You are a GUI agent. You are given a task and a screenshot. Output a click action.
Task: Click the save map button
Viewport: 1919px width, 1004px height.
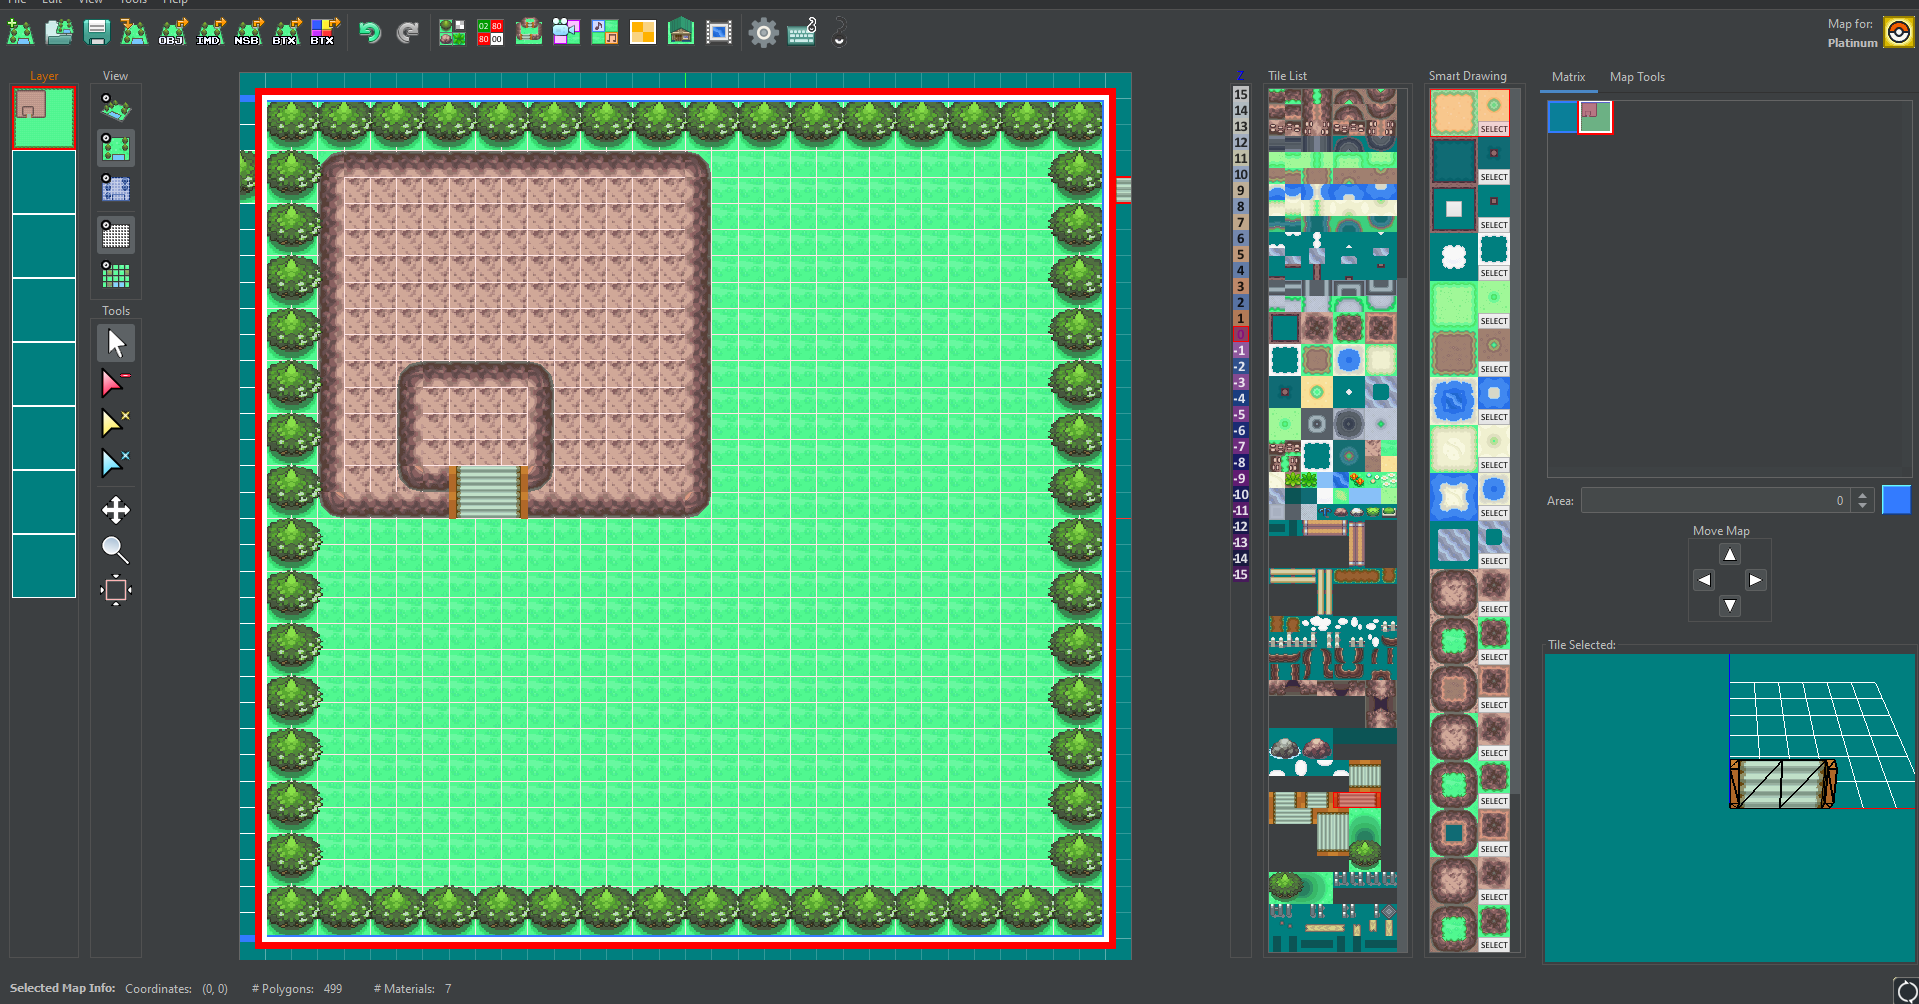pos(96,32)
